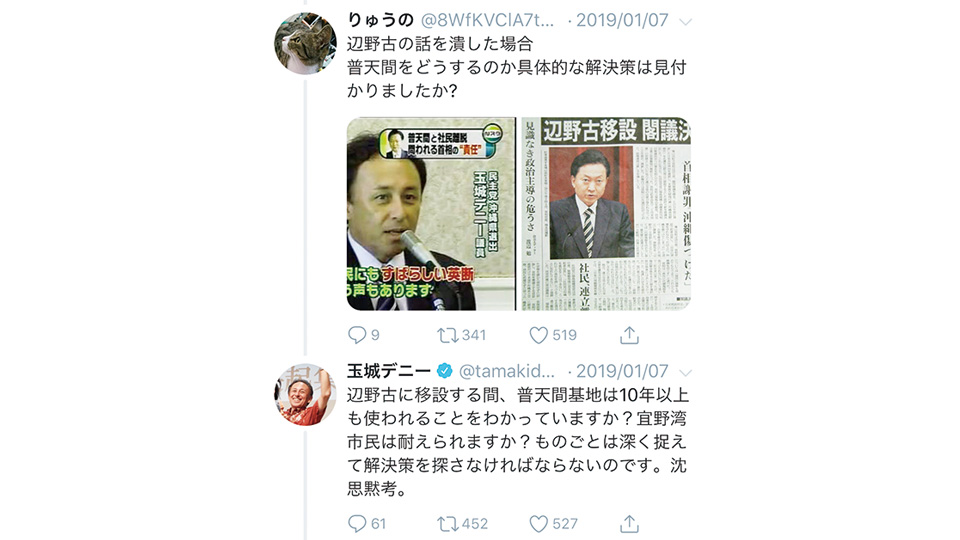Open the right newspaper clipping image
This screenshot has height=540, width=960.
point(606,214)
